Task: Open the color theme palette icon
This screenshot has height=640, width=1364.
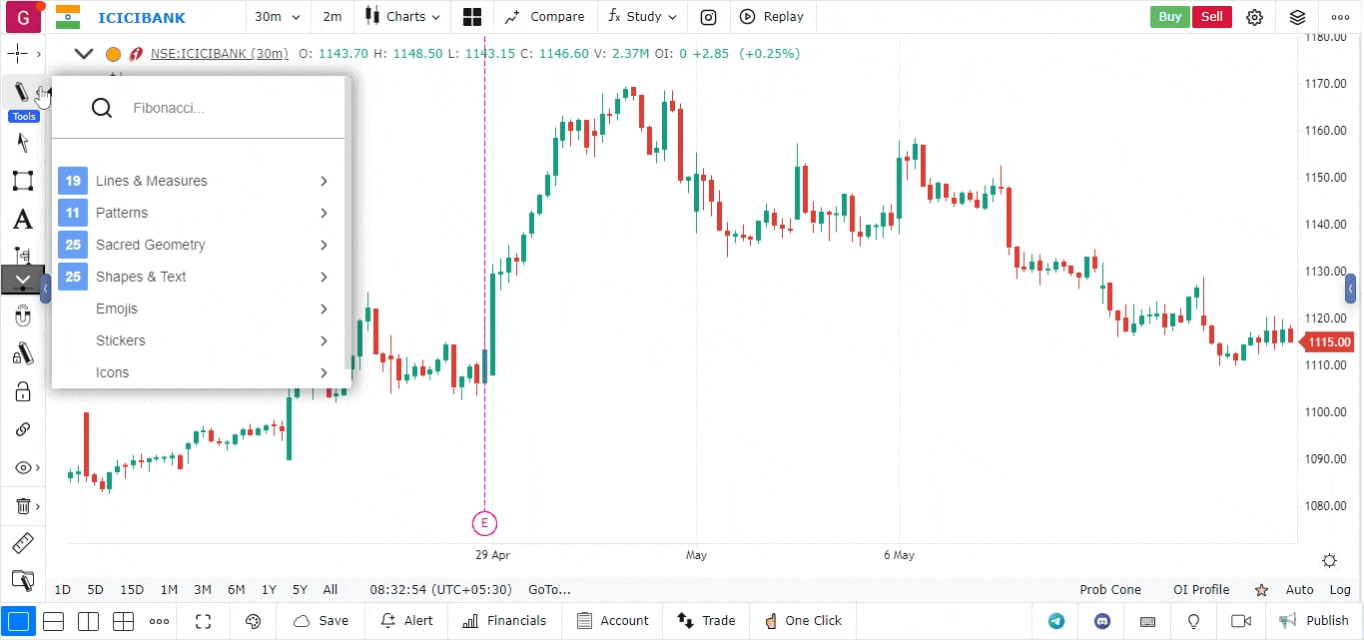Action: 253,621
